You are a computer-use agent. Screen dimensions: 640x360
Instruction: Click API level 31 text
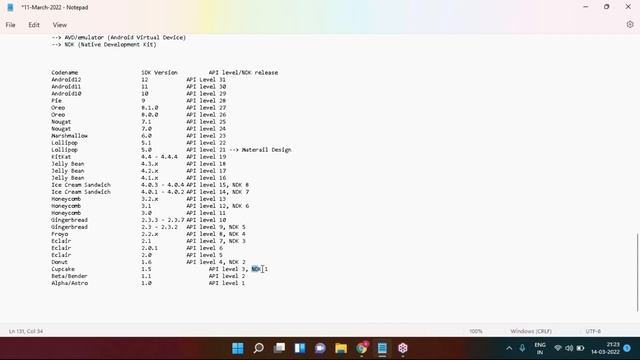click(x=206, y=80)
